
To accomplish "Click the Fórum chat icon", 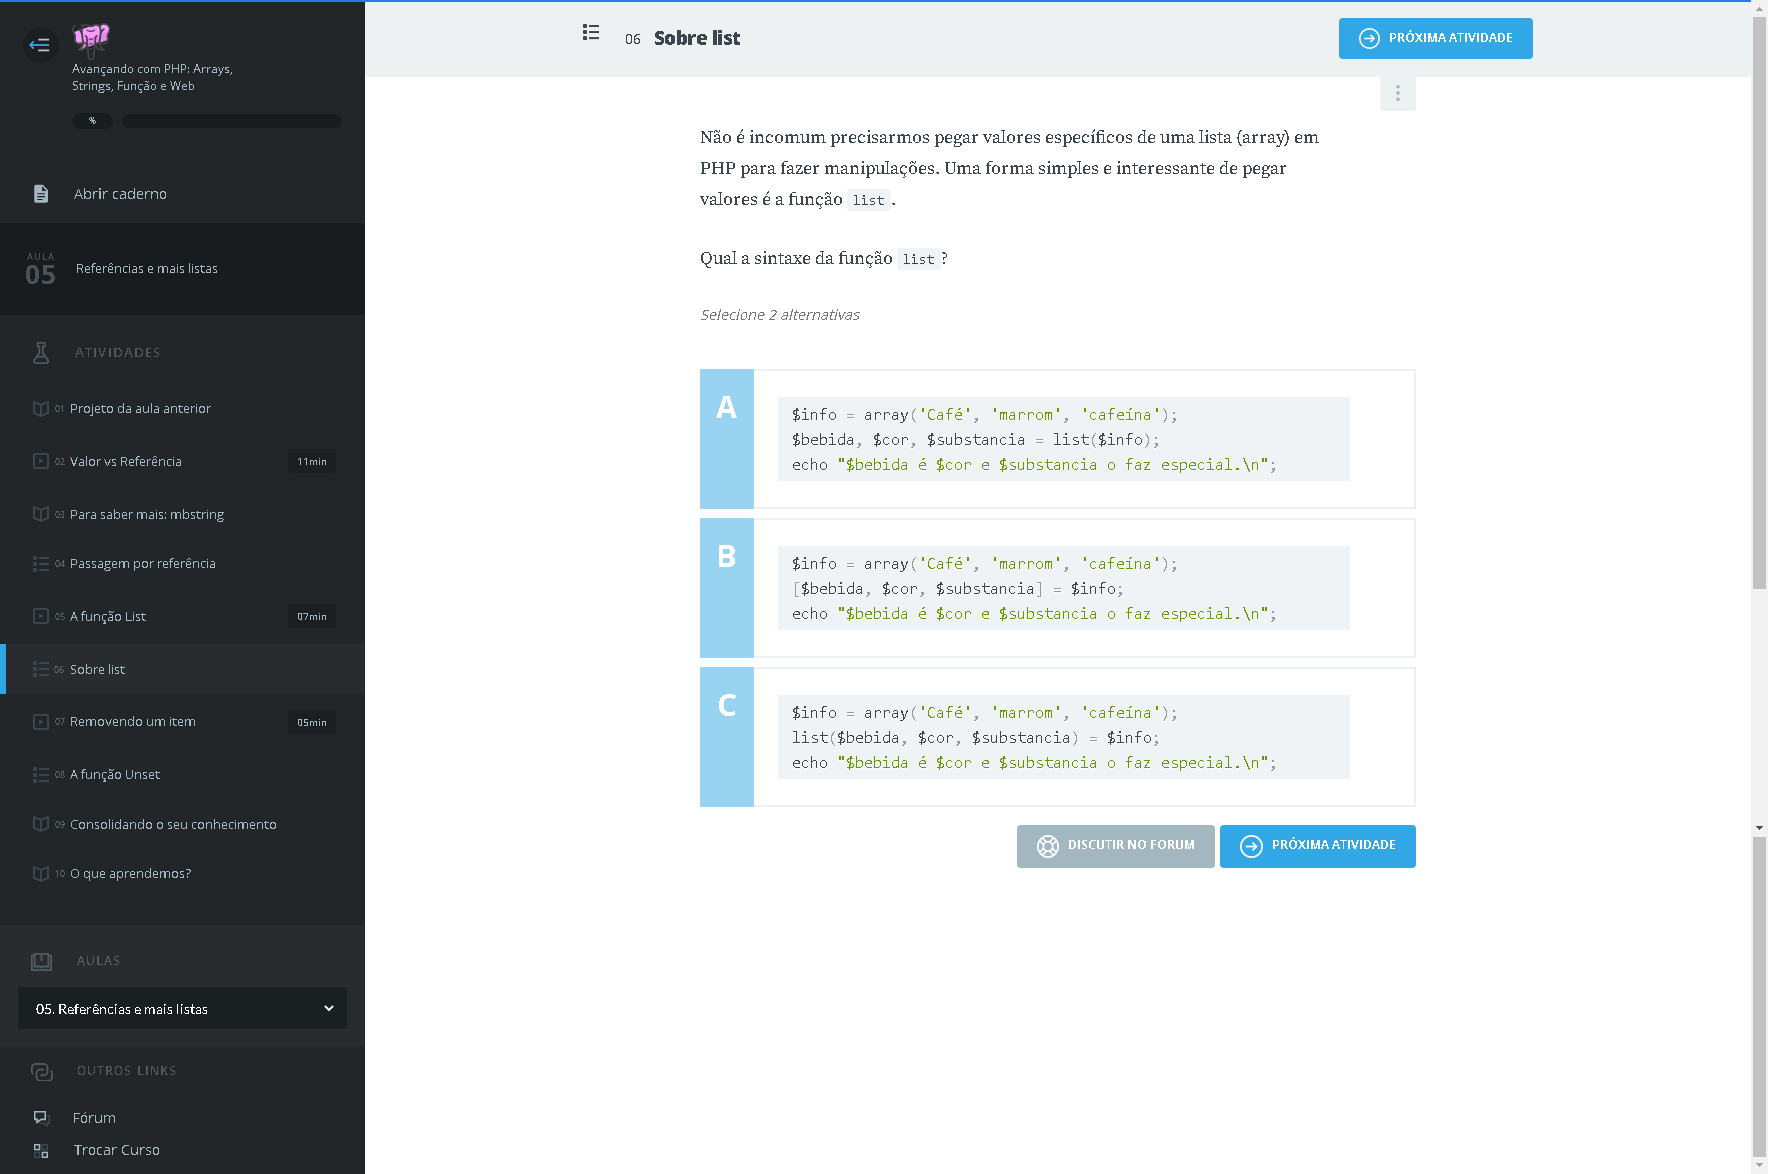I will point(41,1118).
